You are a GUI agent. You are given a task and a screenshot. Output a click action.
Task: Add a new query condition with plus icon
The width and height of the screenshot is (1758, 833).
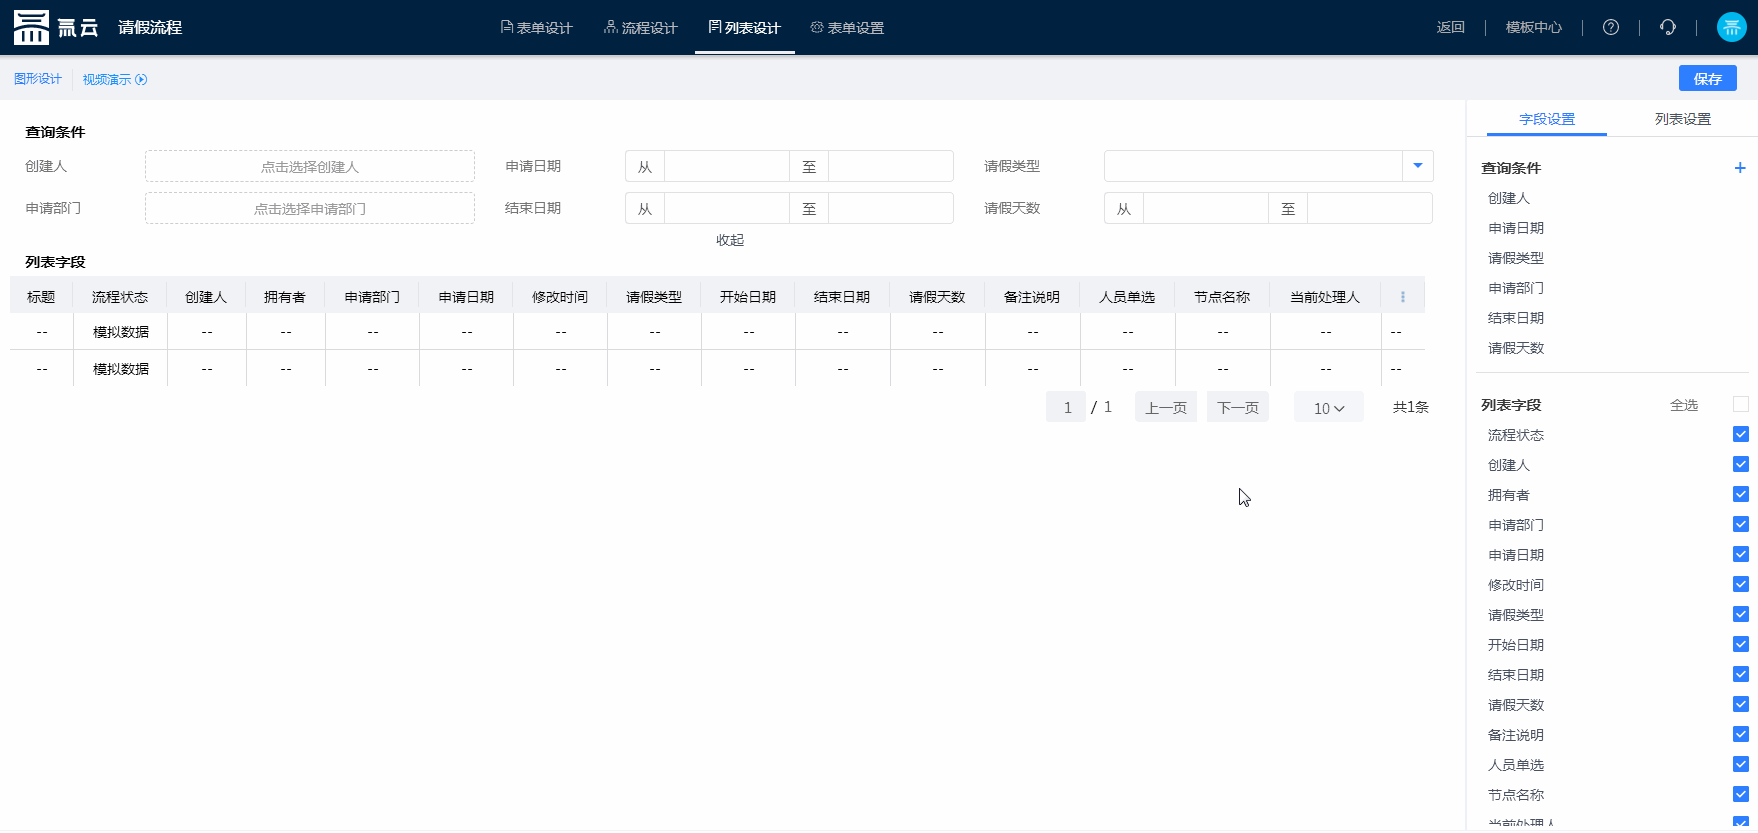[1740, 168]
